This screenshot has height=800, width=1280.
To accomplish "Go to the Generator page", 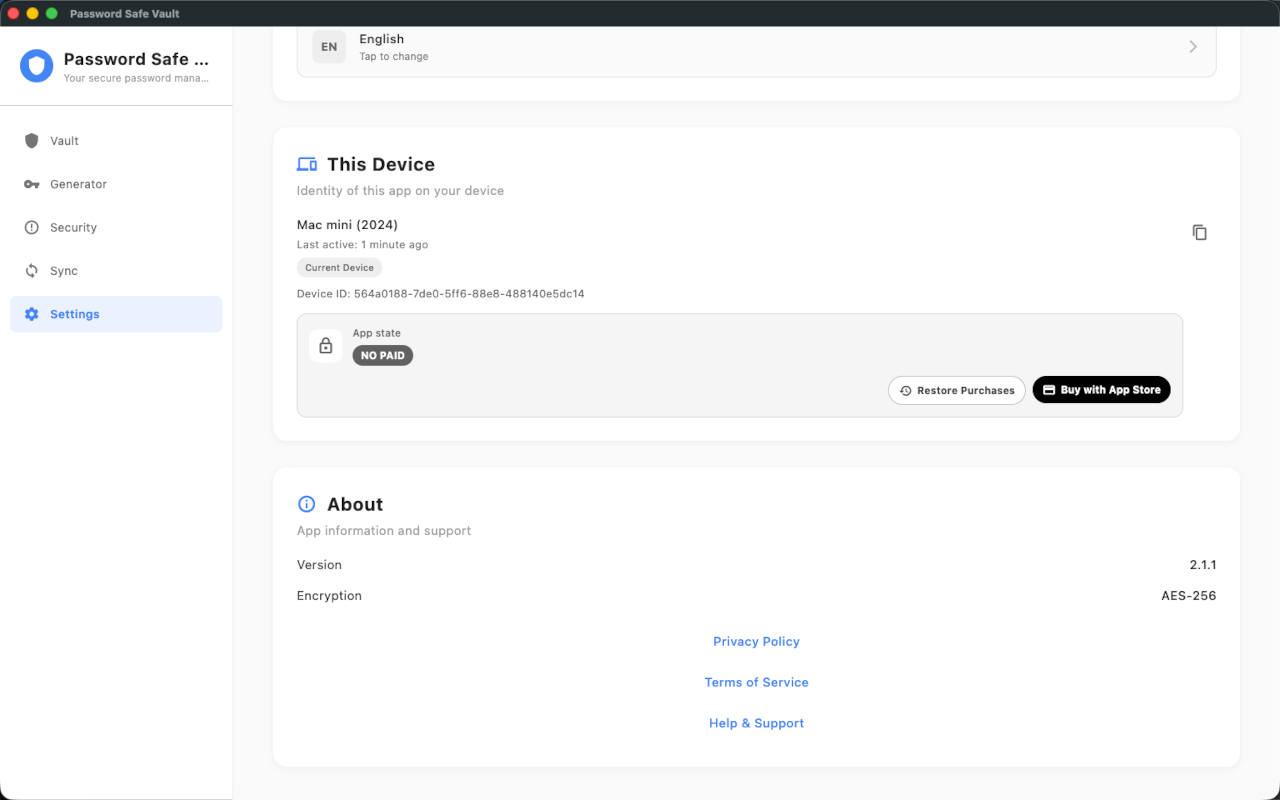I will (x=116, y=184).
